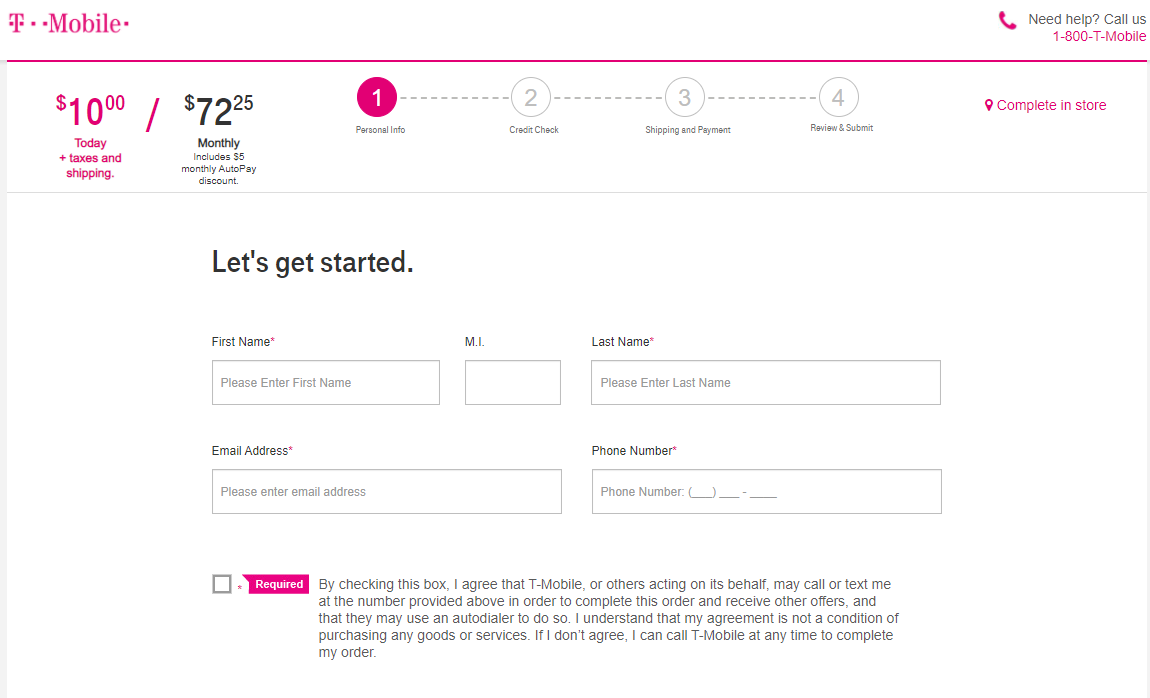
Task: Click the Personal Info step label
Action: (x=381, y=130)
